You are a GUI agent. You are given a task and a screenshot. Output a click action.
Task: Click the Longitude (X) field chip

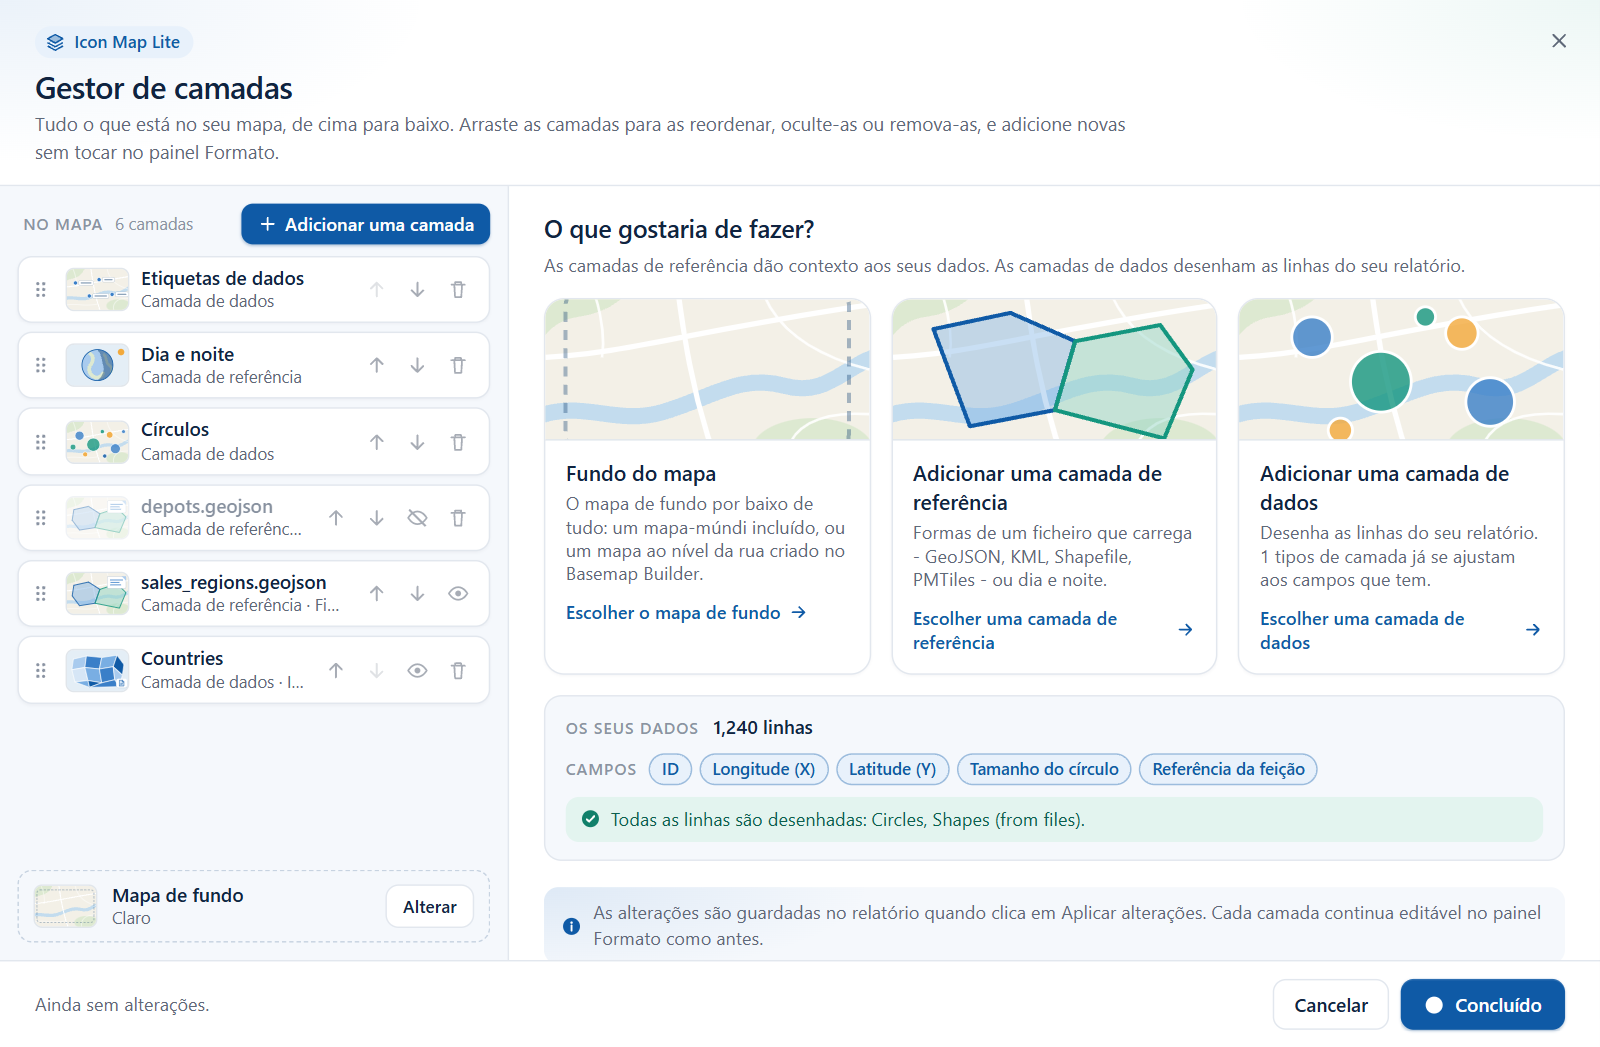pos(764,769)
